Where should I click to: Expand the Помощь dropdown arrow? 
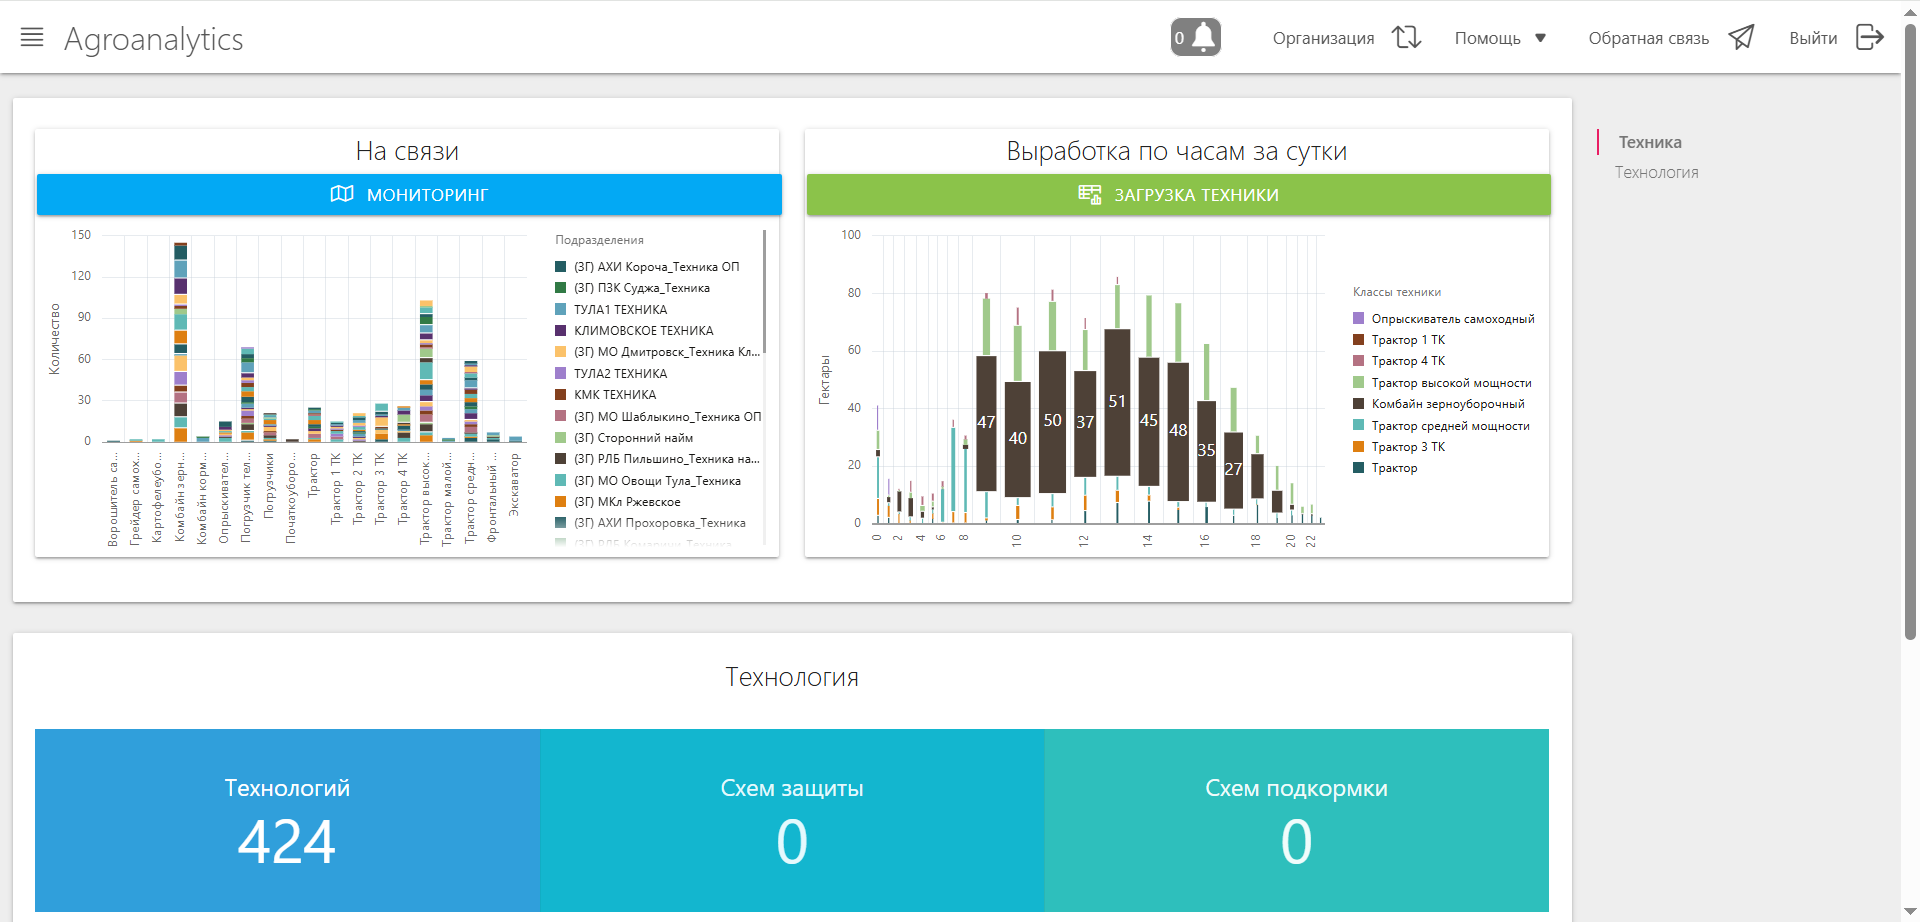(x=1540, y=38)
